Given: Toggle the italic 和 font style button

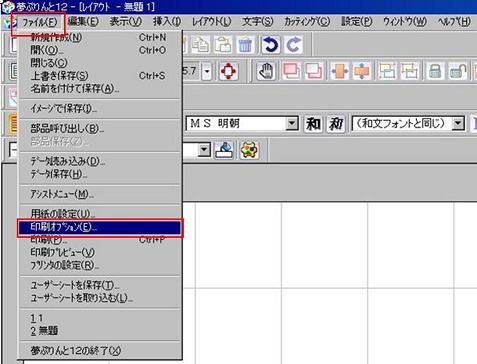Looking at the screenshot, I should (x=336, y=124).
